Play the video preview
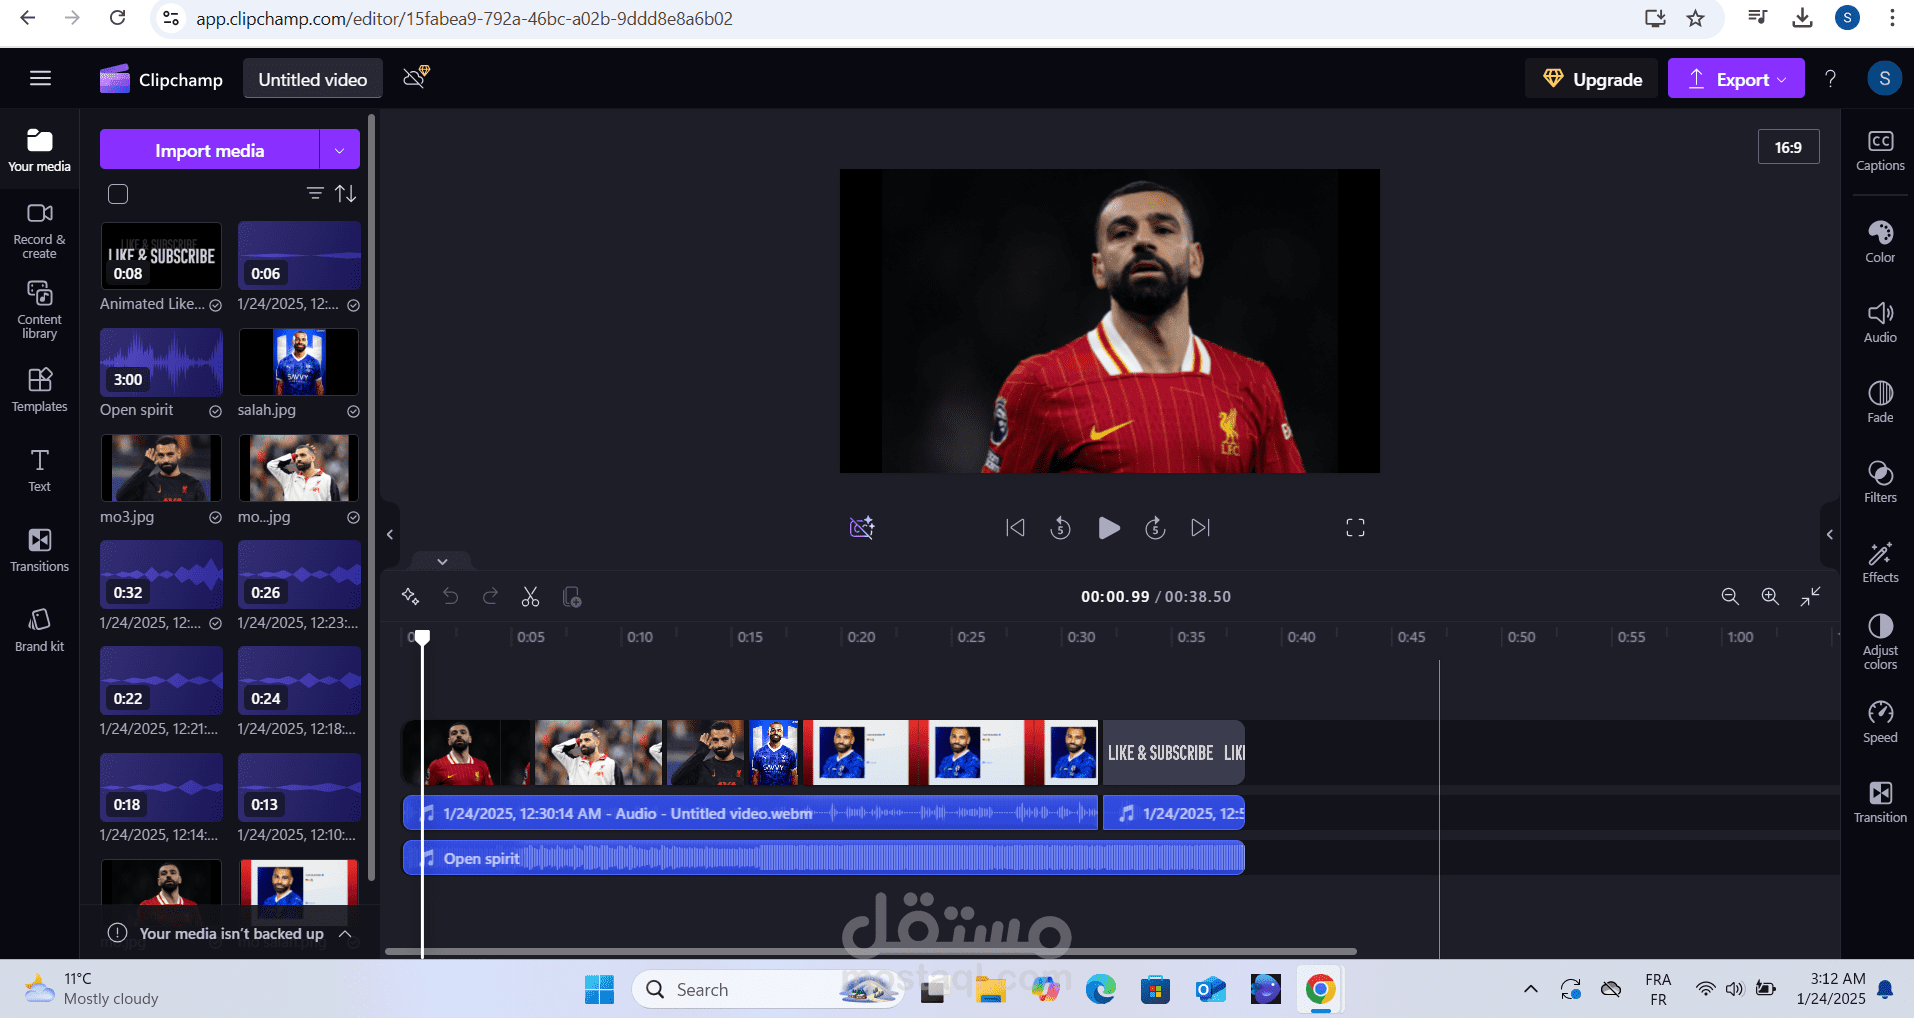 coord(1108,527)
